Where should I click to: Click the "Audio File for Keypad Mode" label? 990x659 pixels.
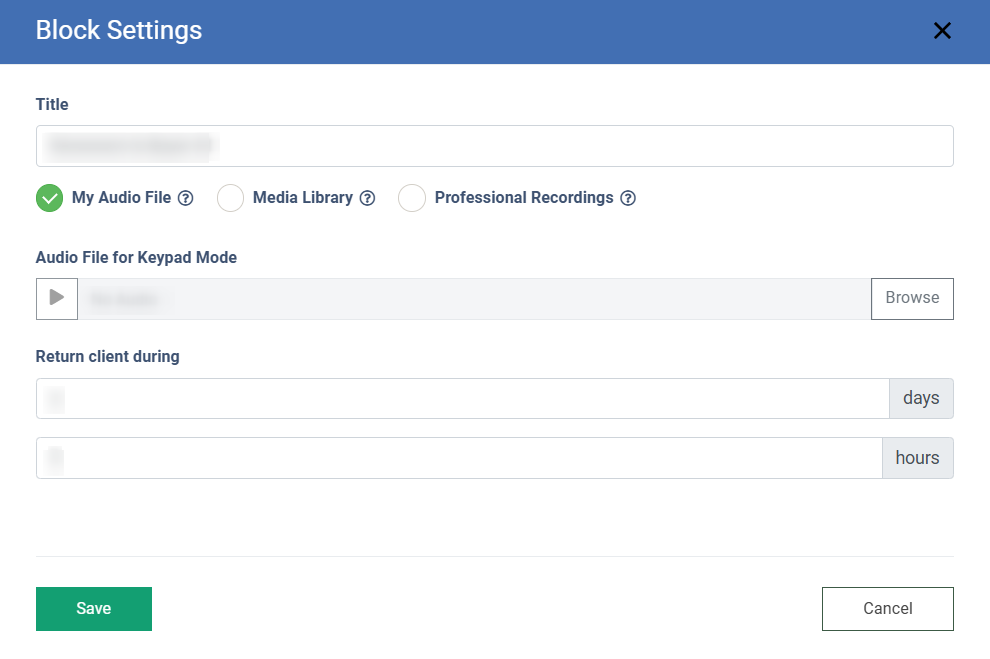pos(136,257)
